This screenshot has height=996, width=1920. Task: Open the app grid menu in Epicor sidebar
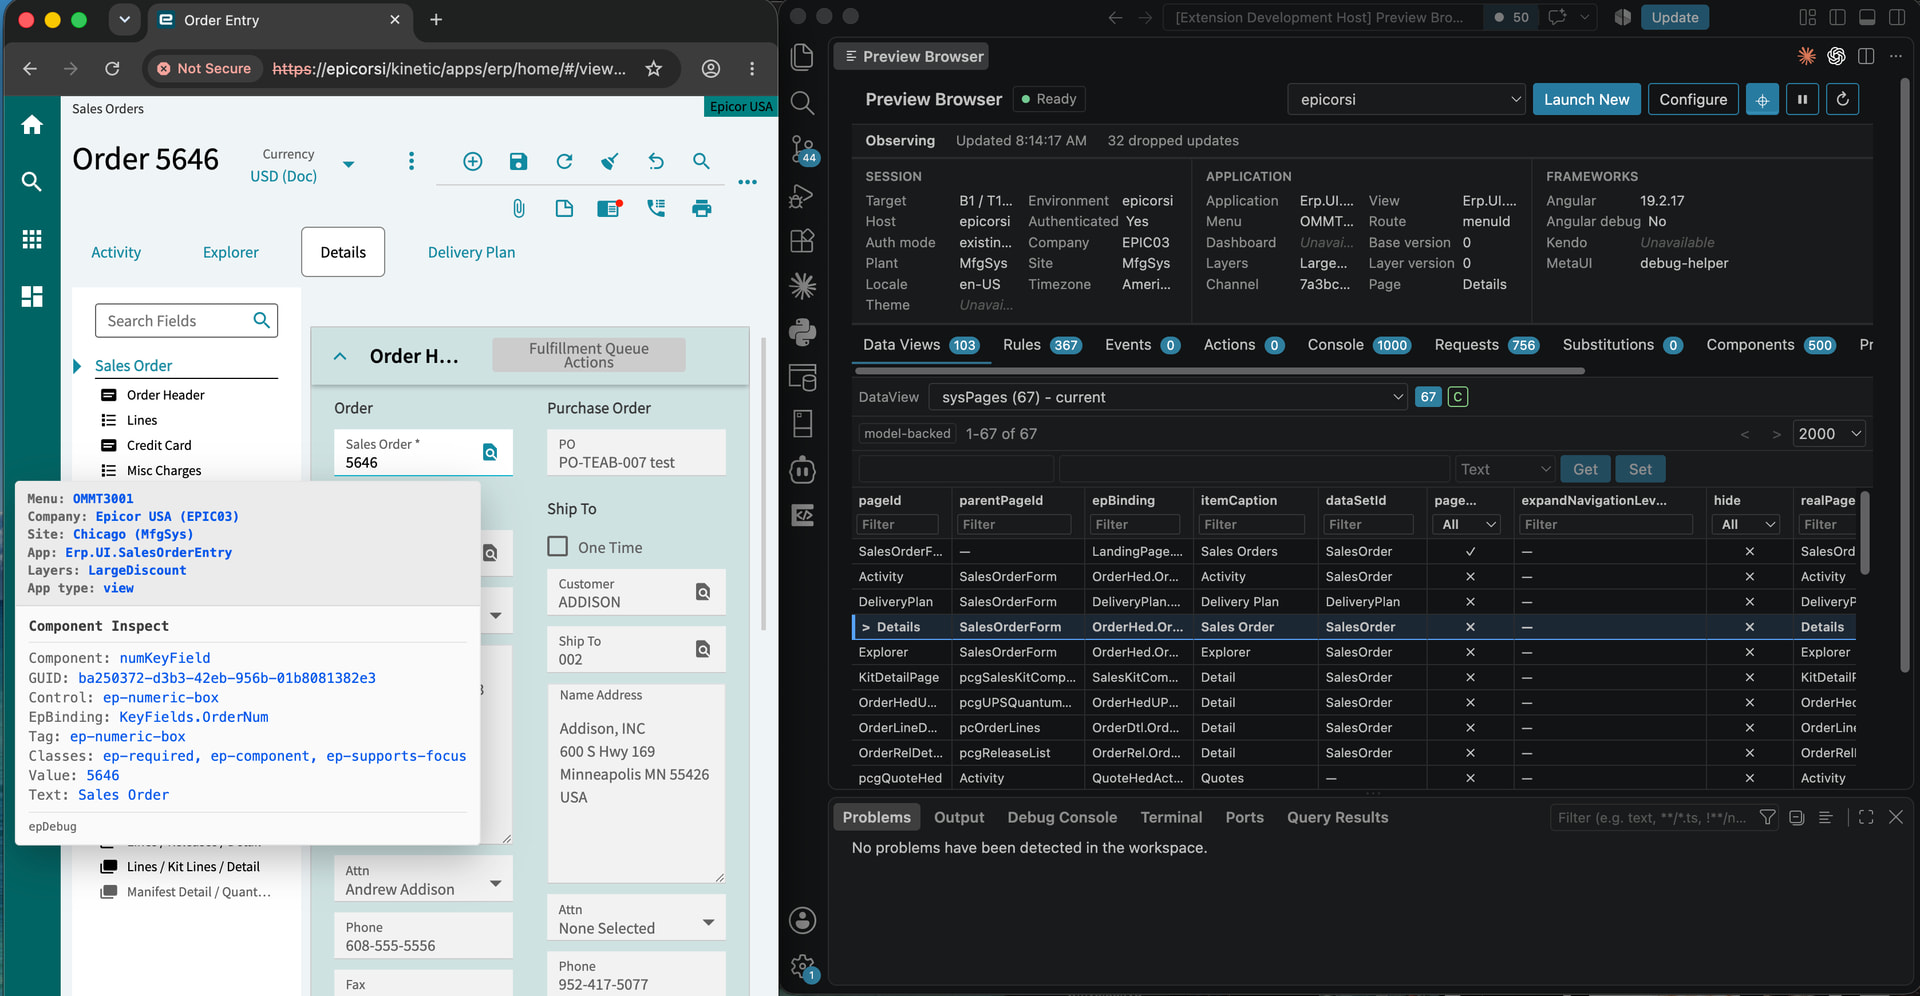click(x=32, y=239)
